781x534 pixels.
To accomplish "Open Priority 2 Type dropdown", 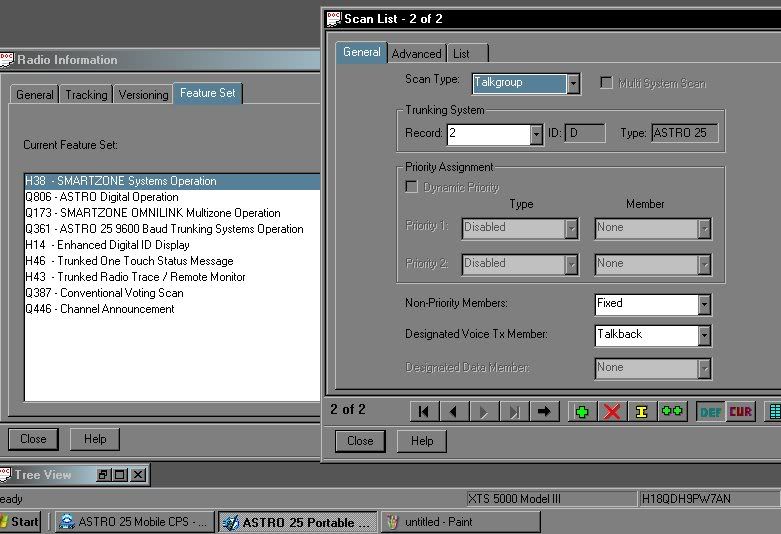I will pyautogui.click(x=571, y=265).
